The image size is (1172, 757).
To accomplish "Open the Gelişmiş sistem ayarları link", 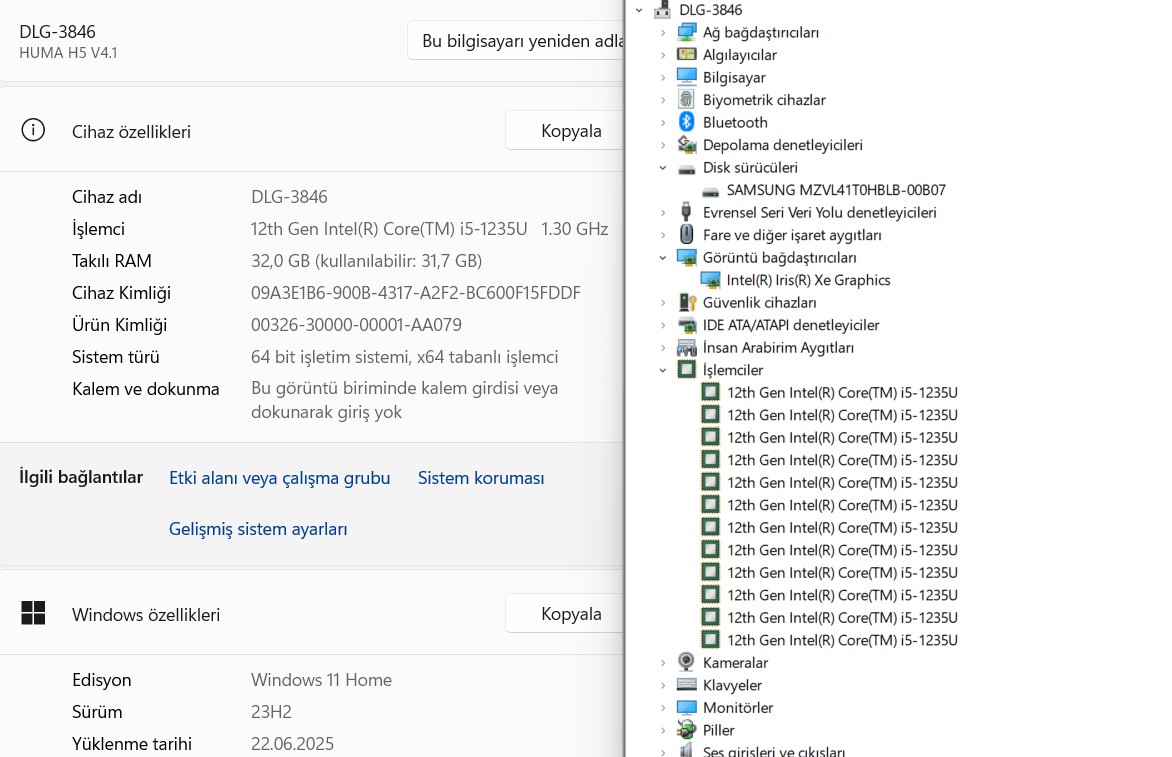I will (x=258, y=529).
